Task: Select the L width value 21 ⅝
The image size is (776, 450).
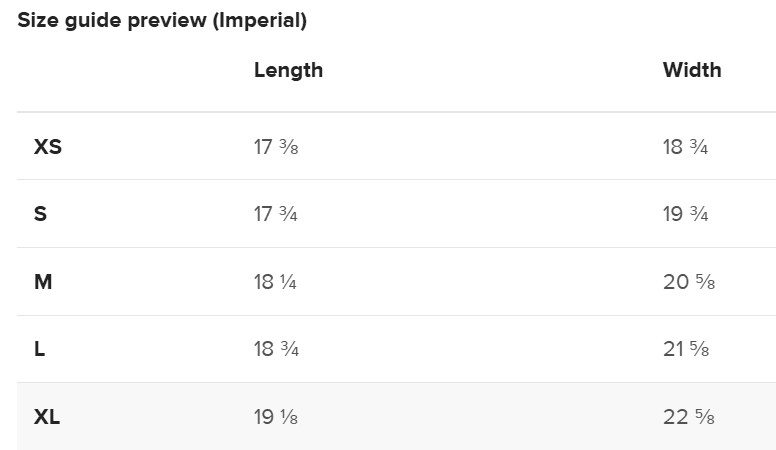Action: (x=686, y=349)
